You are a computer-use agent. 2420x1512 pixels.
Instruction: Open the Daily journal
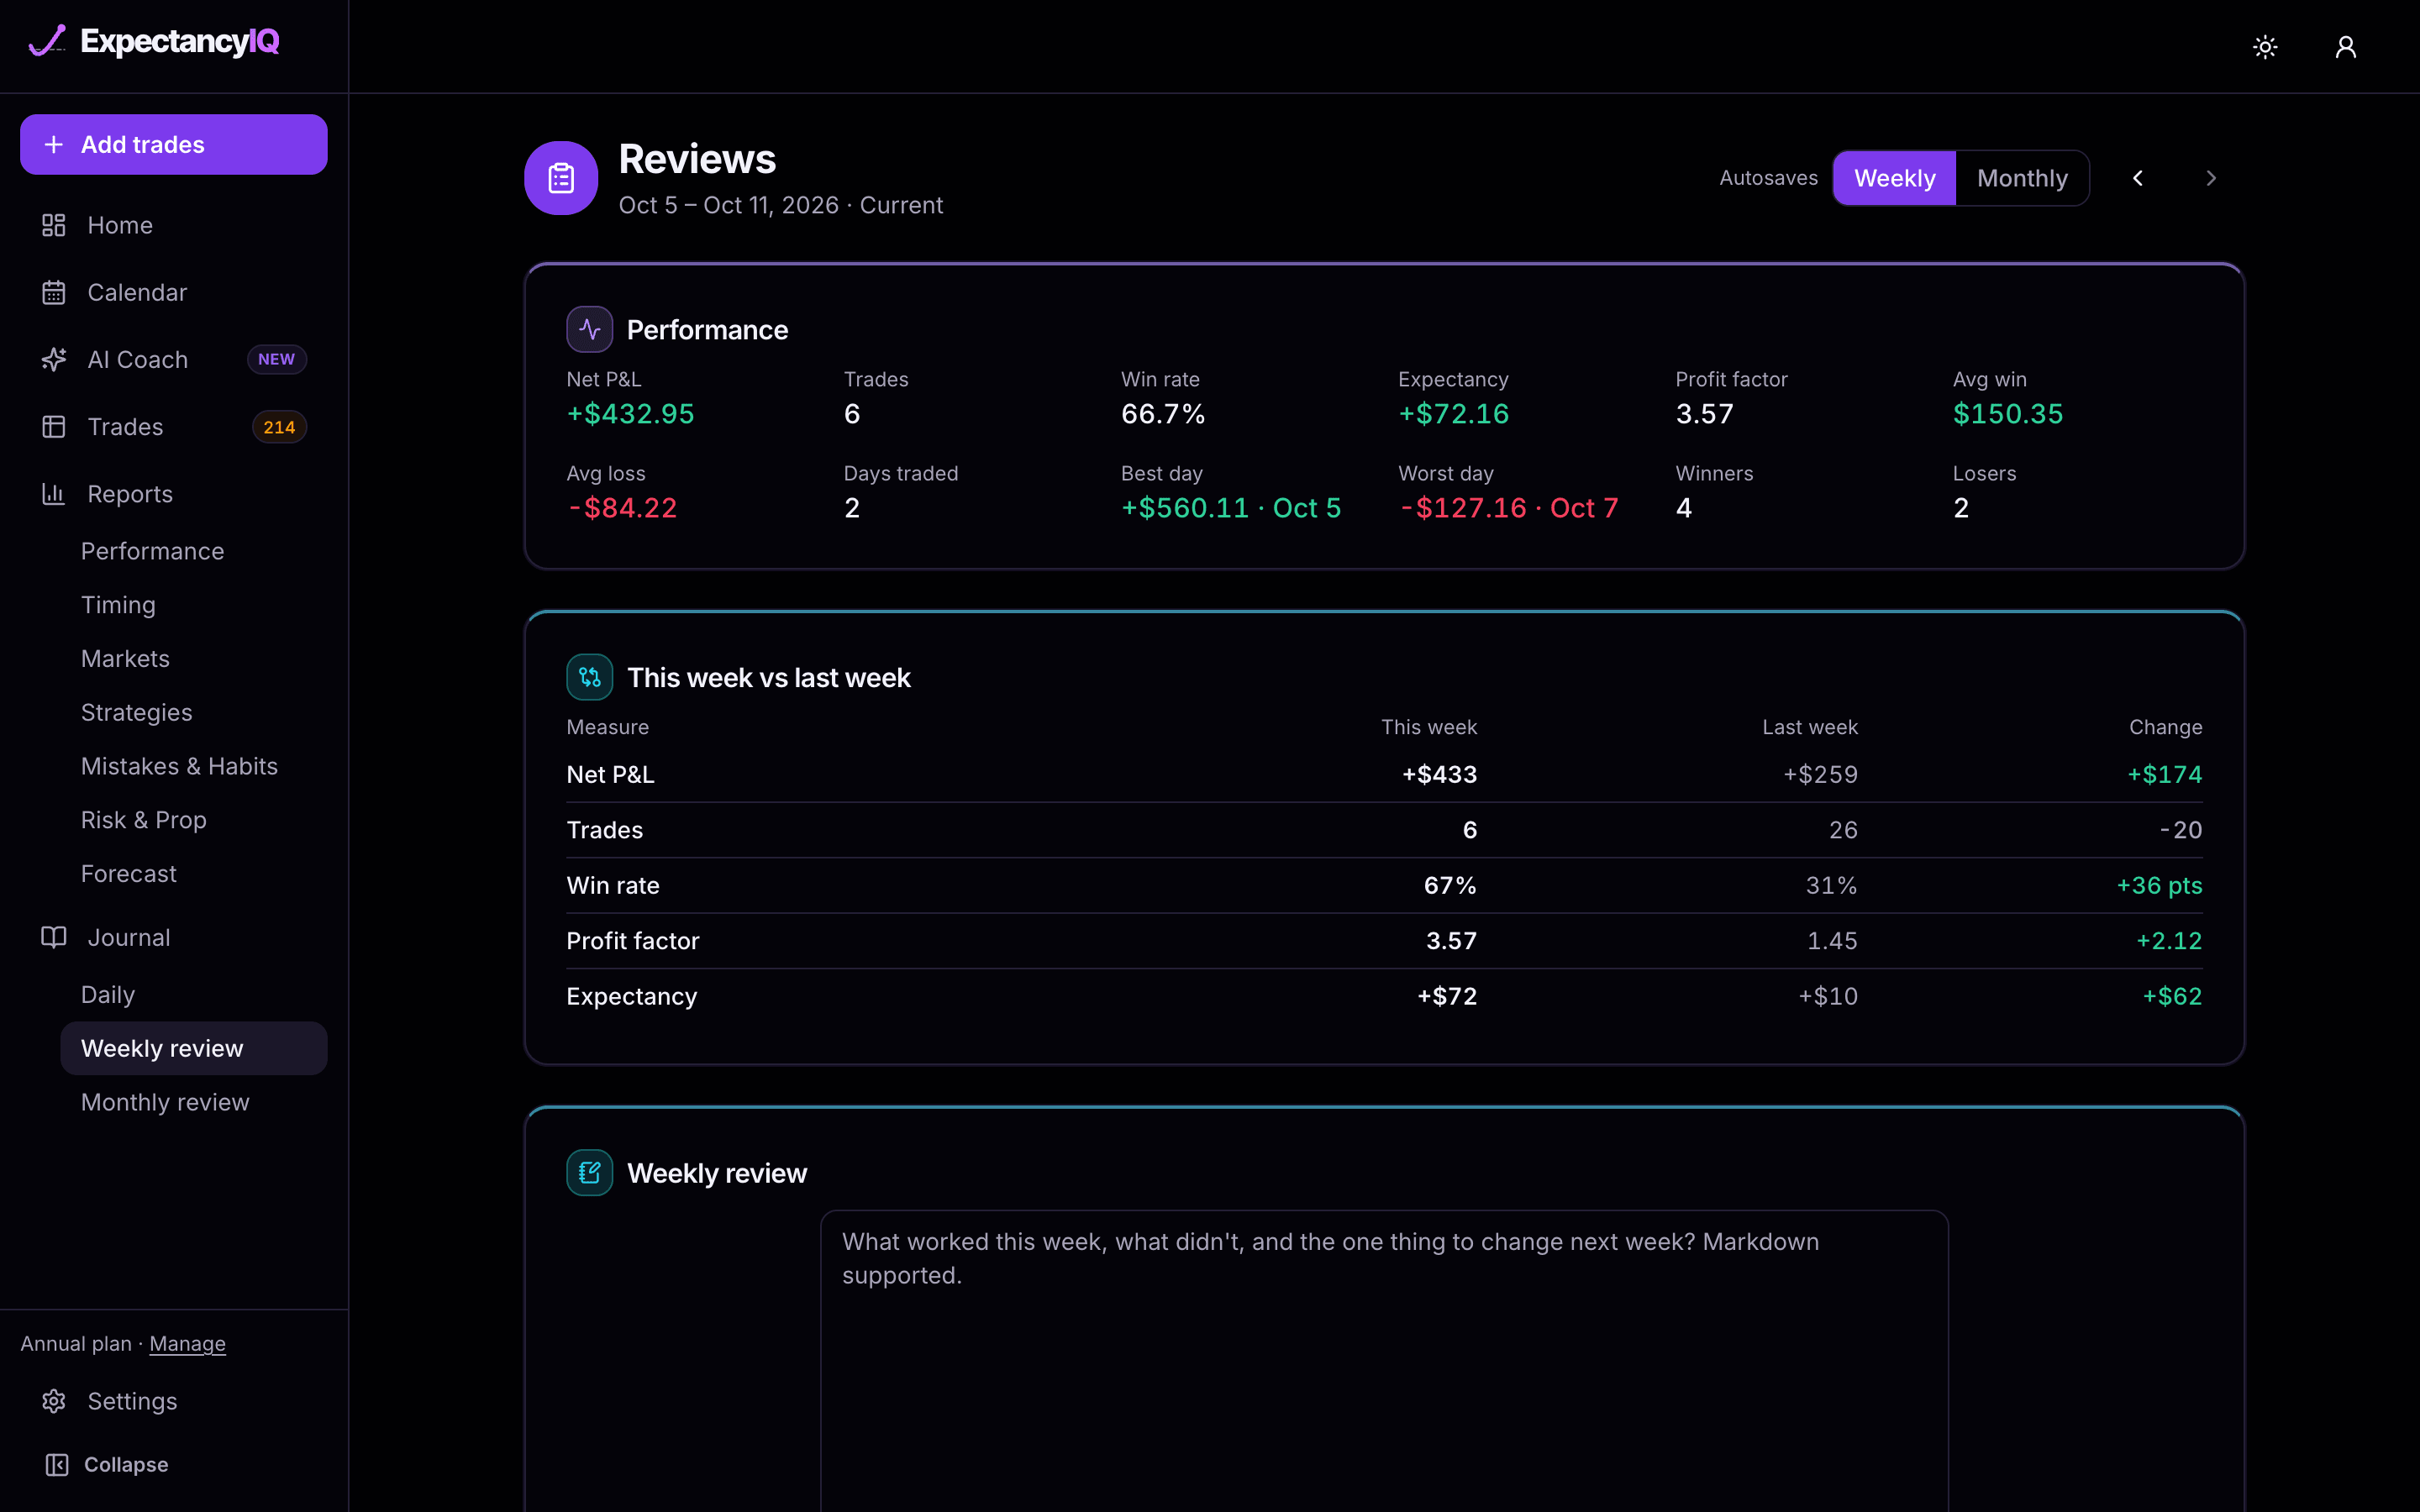coord(107,995)
